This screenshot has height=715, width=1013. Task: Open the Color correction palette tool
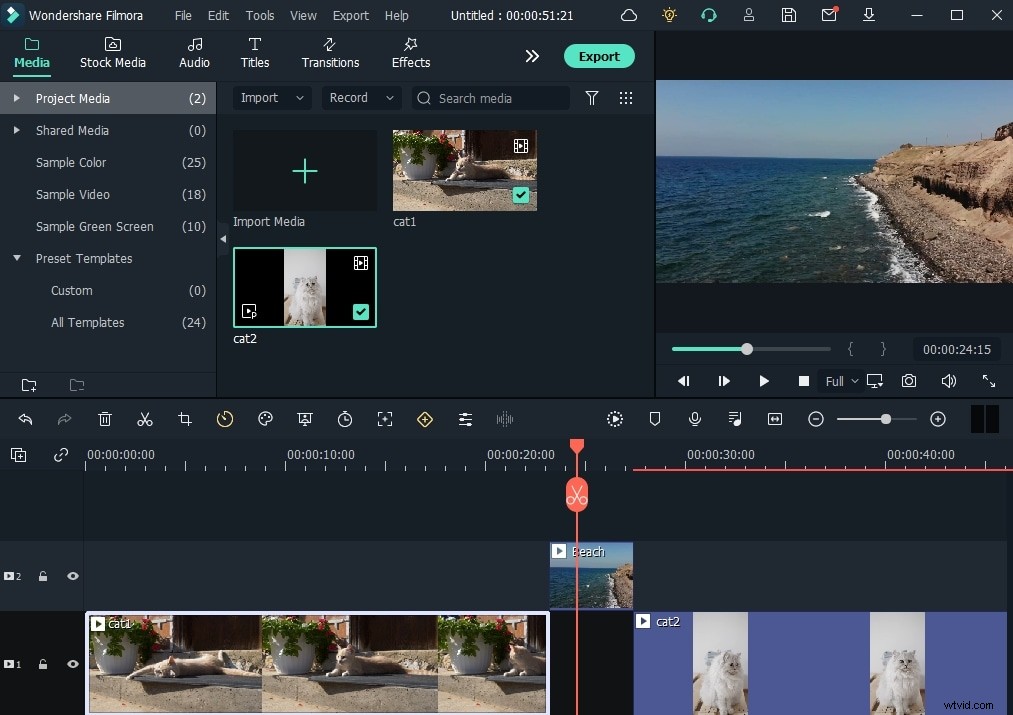(x=265, y=419)
